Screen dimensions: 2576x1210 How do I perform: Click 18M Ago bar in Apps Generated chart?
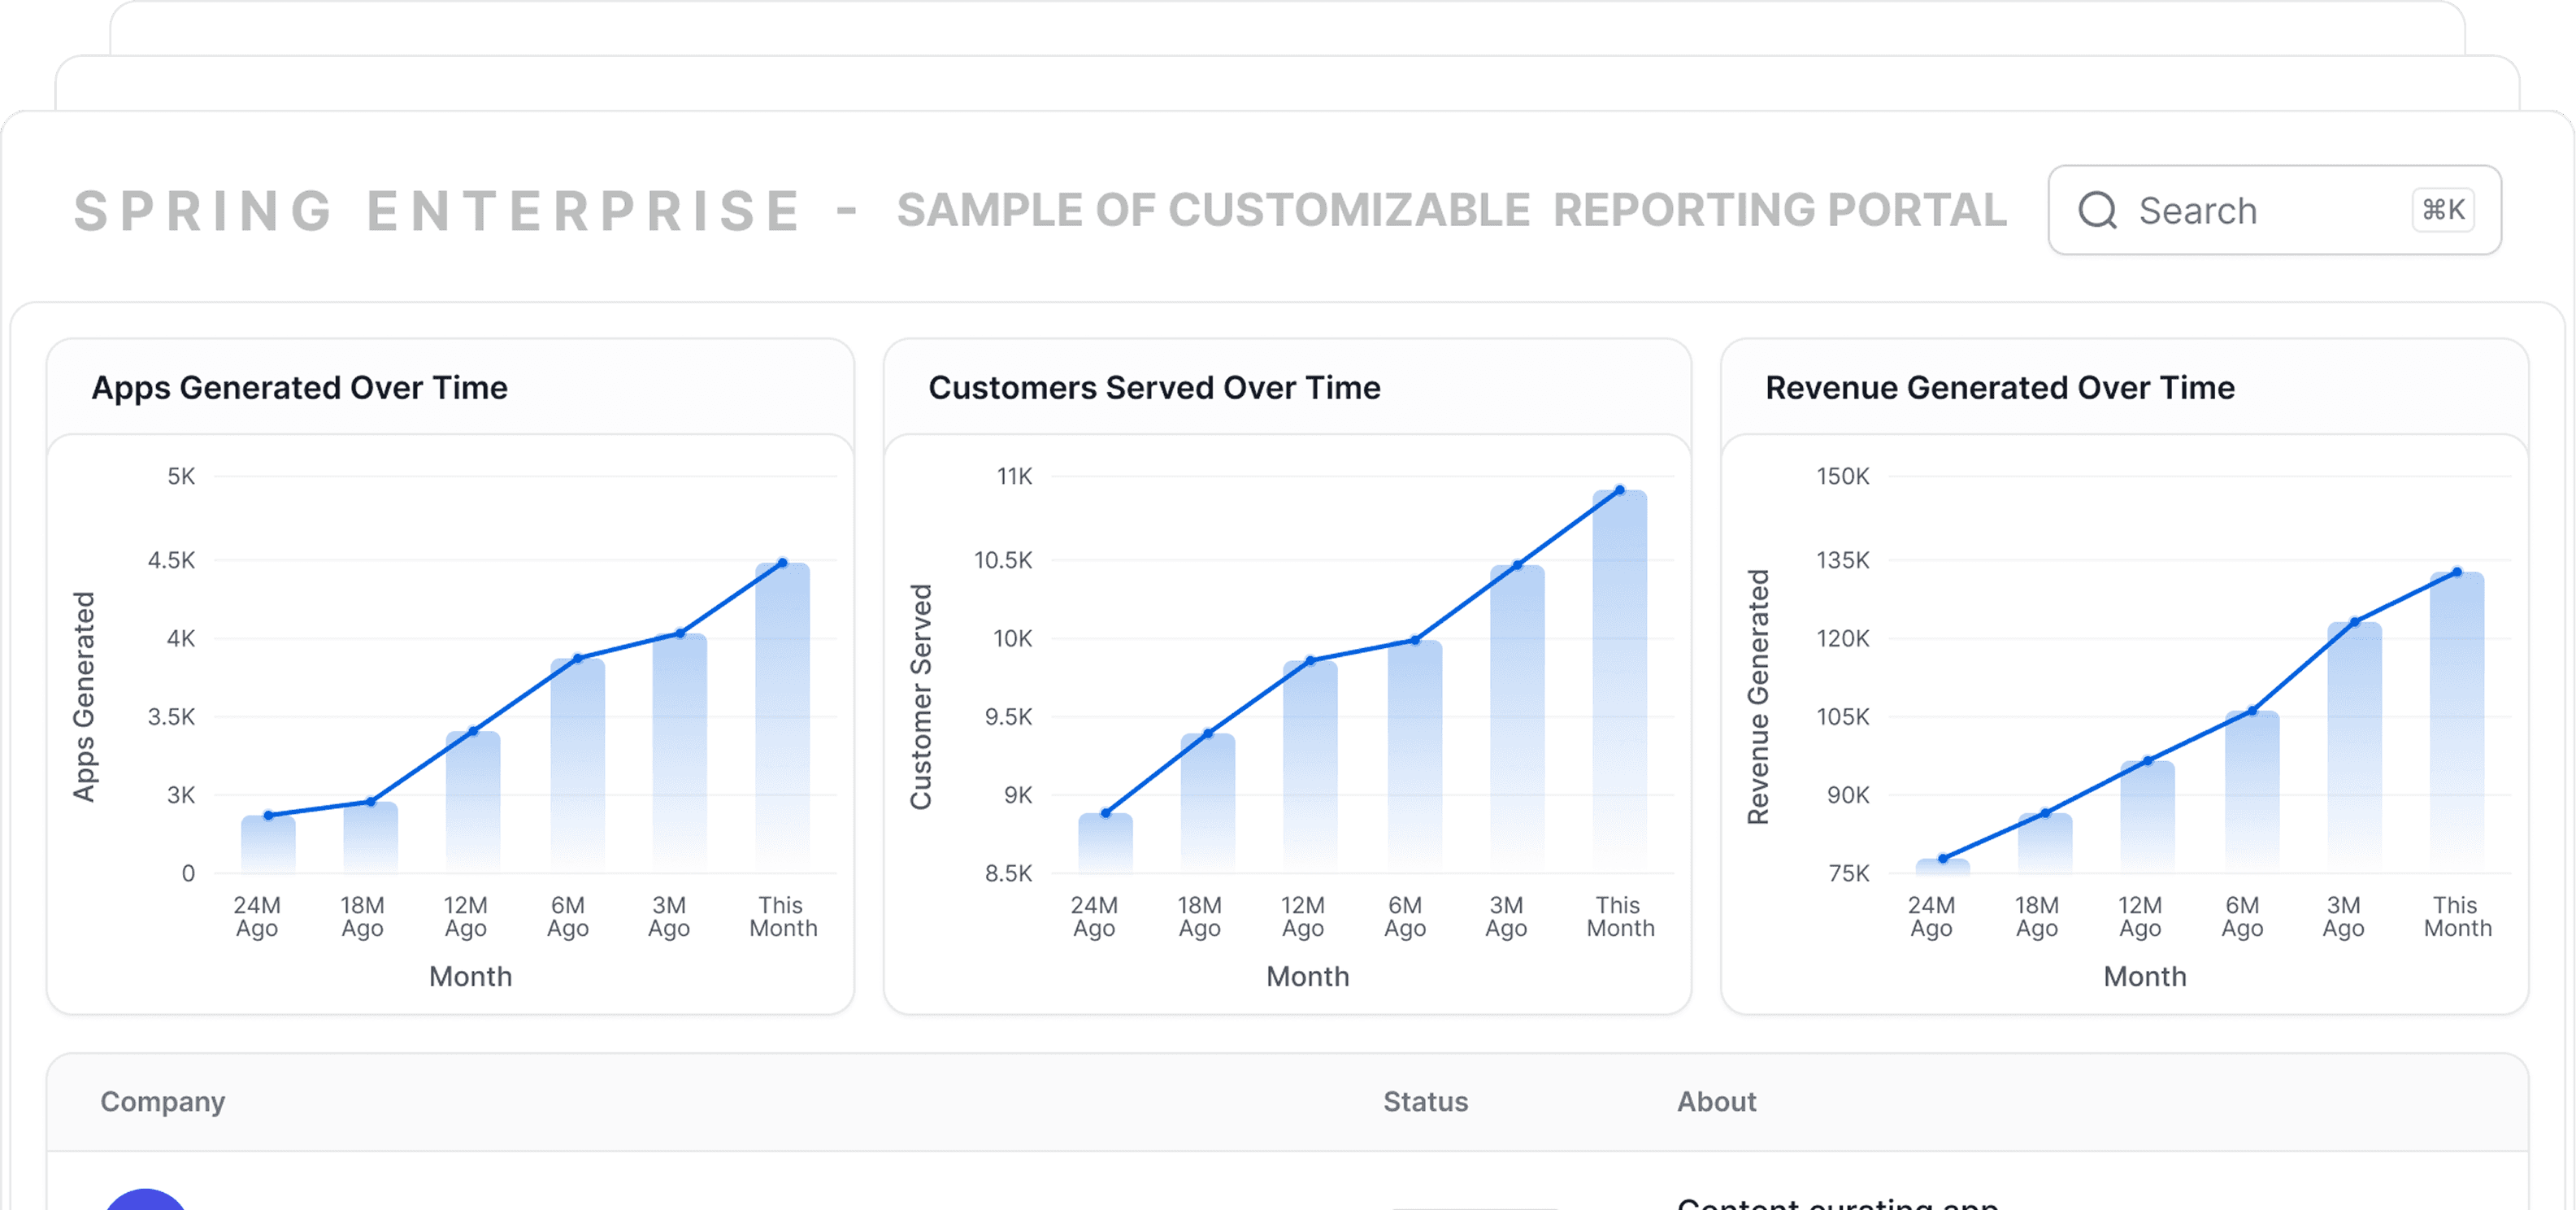[370, 837]
